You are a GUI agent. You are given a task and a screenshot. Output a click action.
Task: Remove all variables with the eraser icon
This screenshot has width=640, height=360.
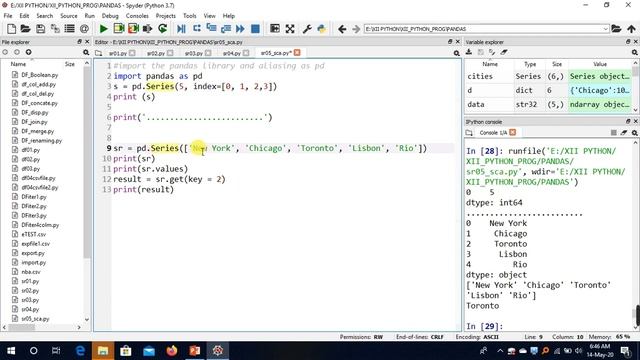pos(504,52)
